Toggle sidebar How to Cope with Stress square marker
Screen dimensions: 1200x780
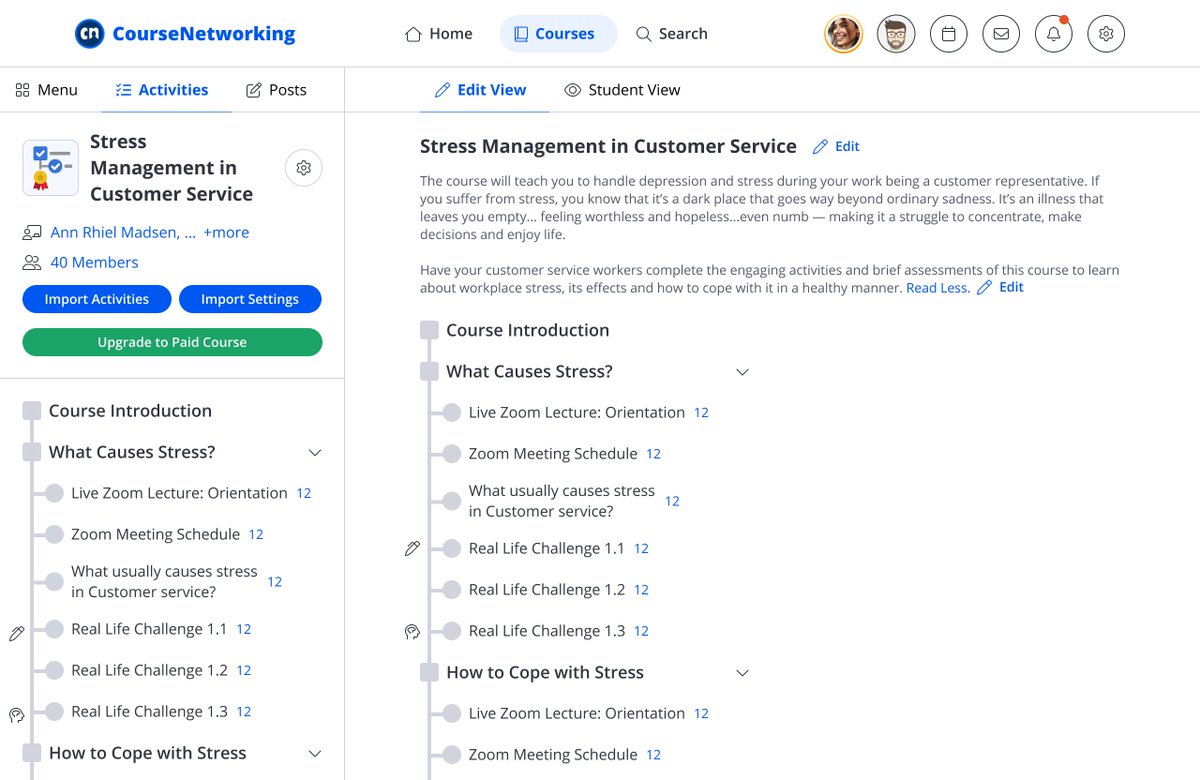[x=32, y=753]
